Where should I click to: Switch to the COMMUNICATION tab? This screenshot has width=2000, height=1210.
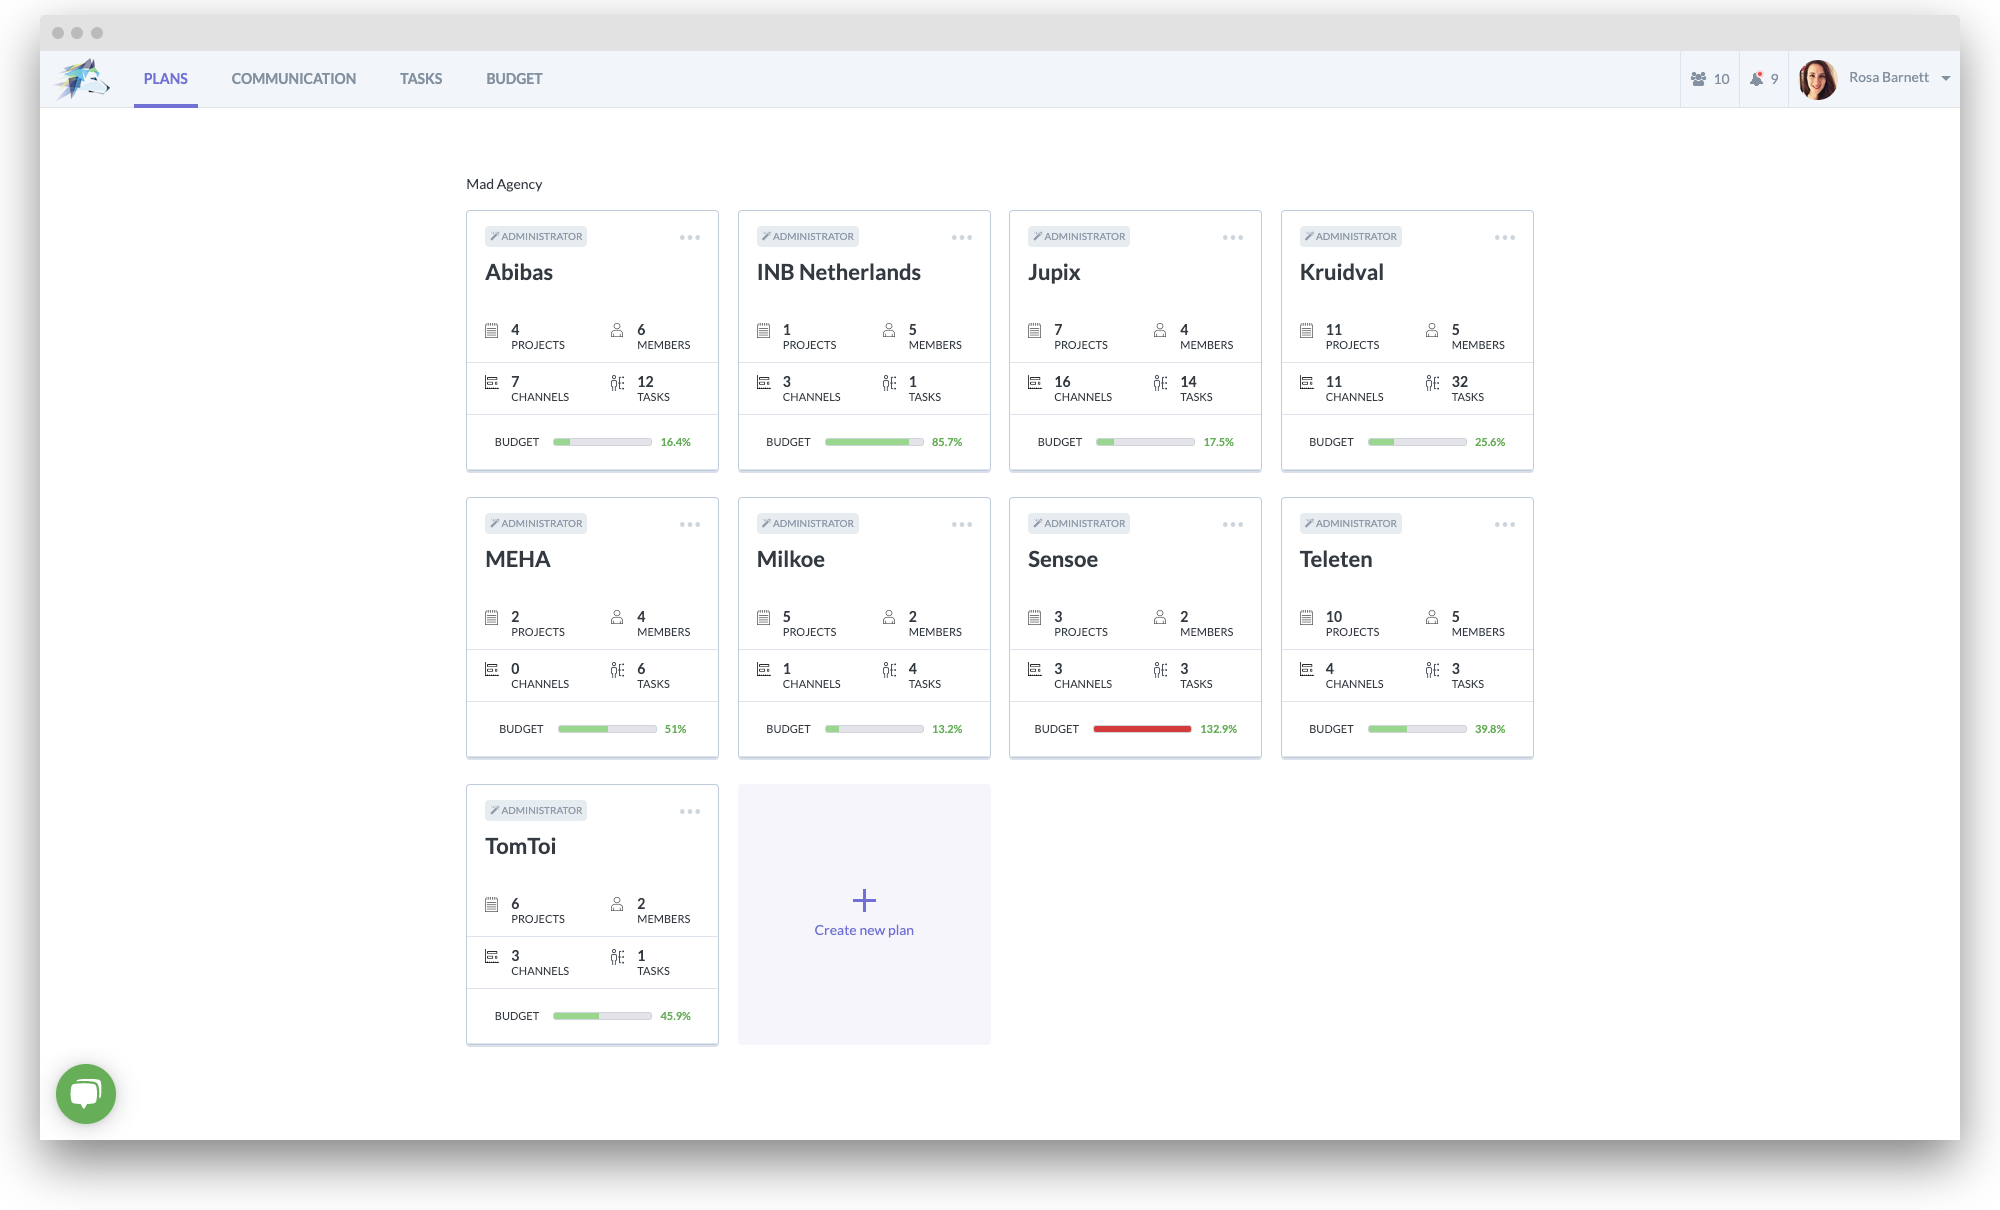(293, 78)
